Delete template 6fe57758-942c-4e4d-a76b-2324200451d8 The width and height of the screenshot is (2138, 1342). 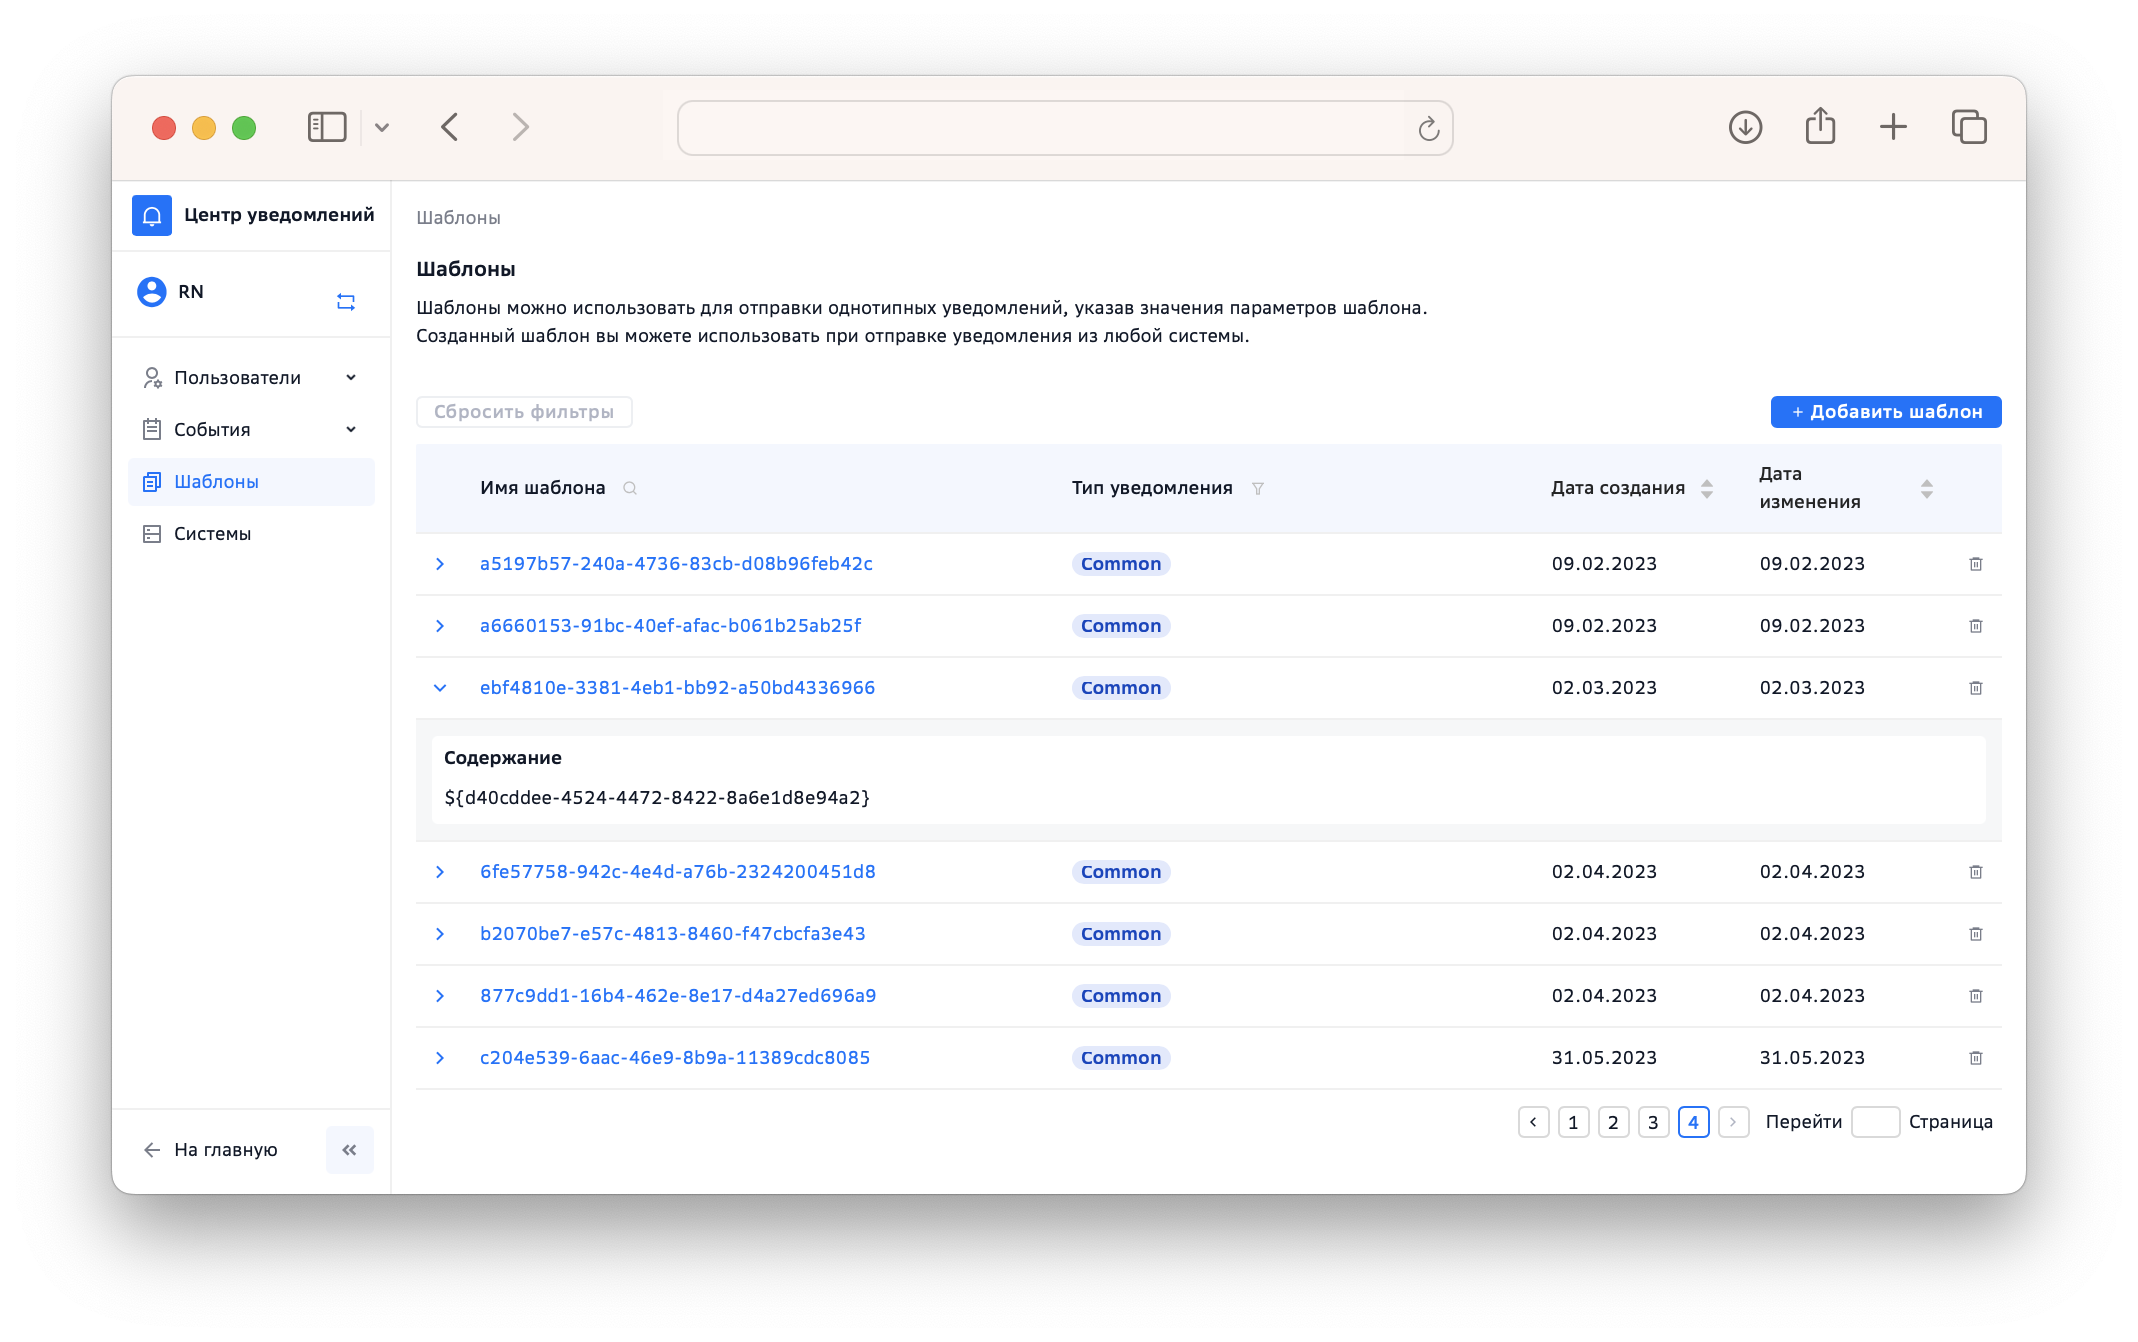[x=1976, y=872]
